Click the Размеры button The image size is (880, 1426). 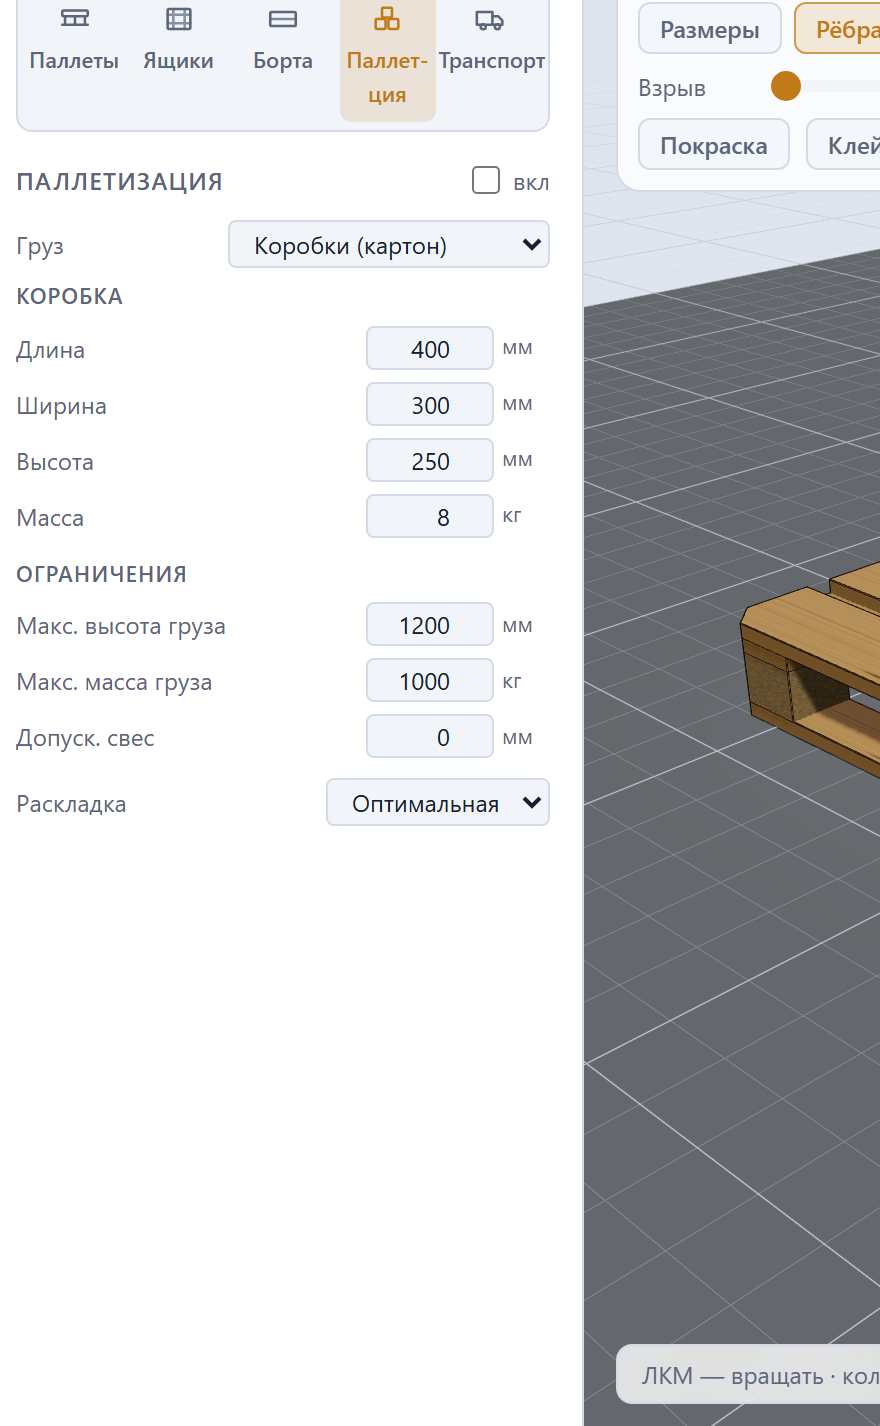pyautogui.click(x=710, y=29)
